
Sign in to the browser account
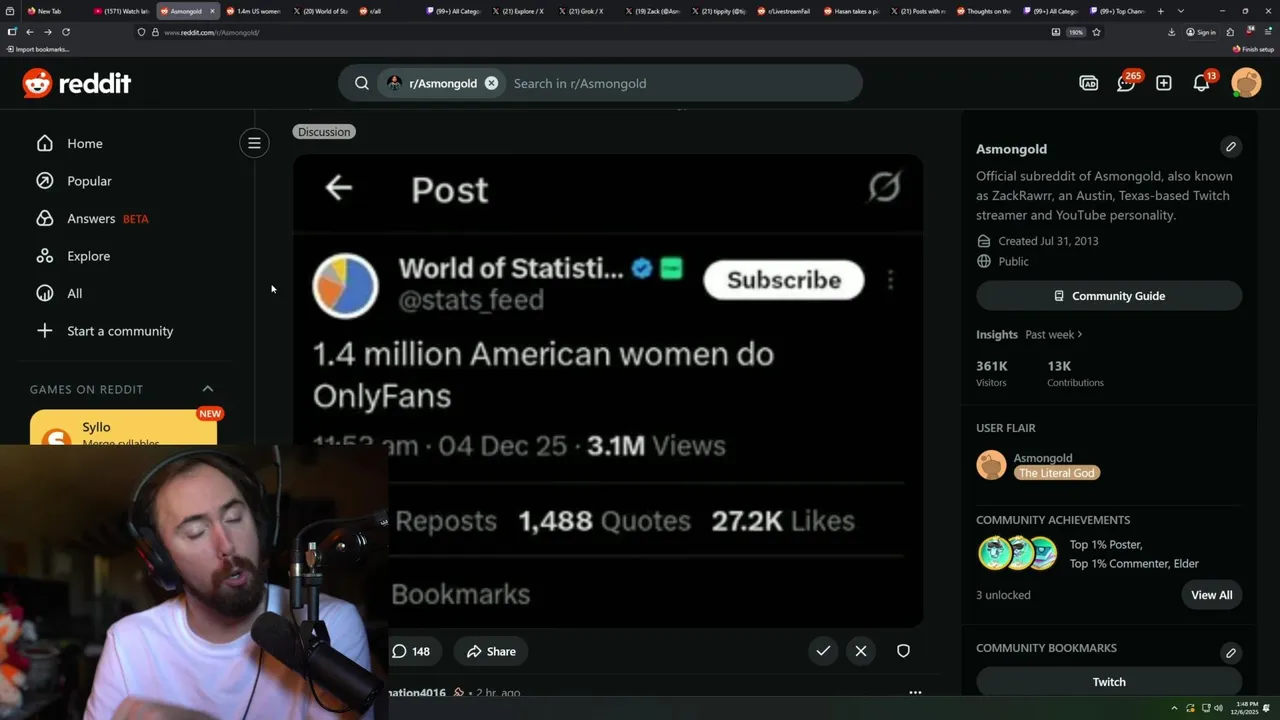(x=1201, y=32)
